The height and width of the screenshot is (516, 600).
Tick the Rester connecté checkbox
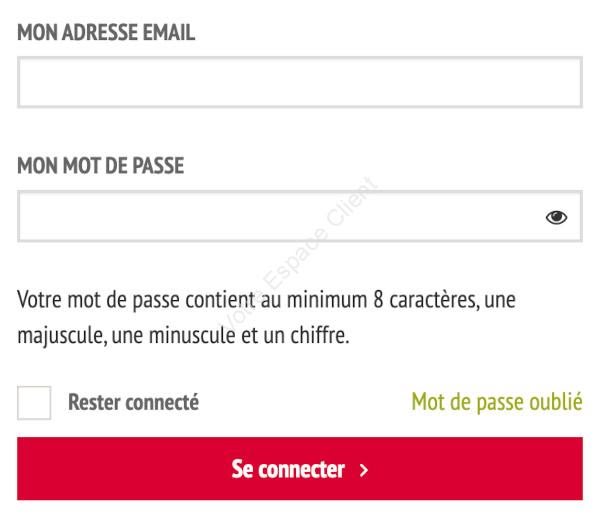pos(34,403)
